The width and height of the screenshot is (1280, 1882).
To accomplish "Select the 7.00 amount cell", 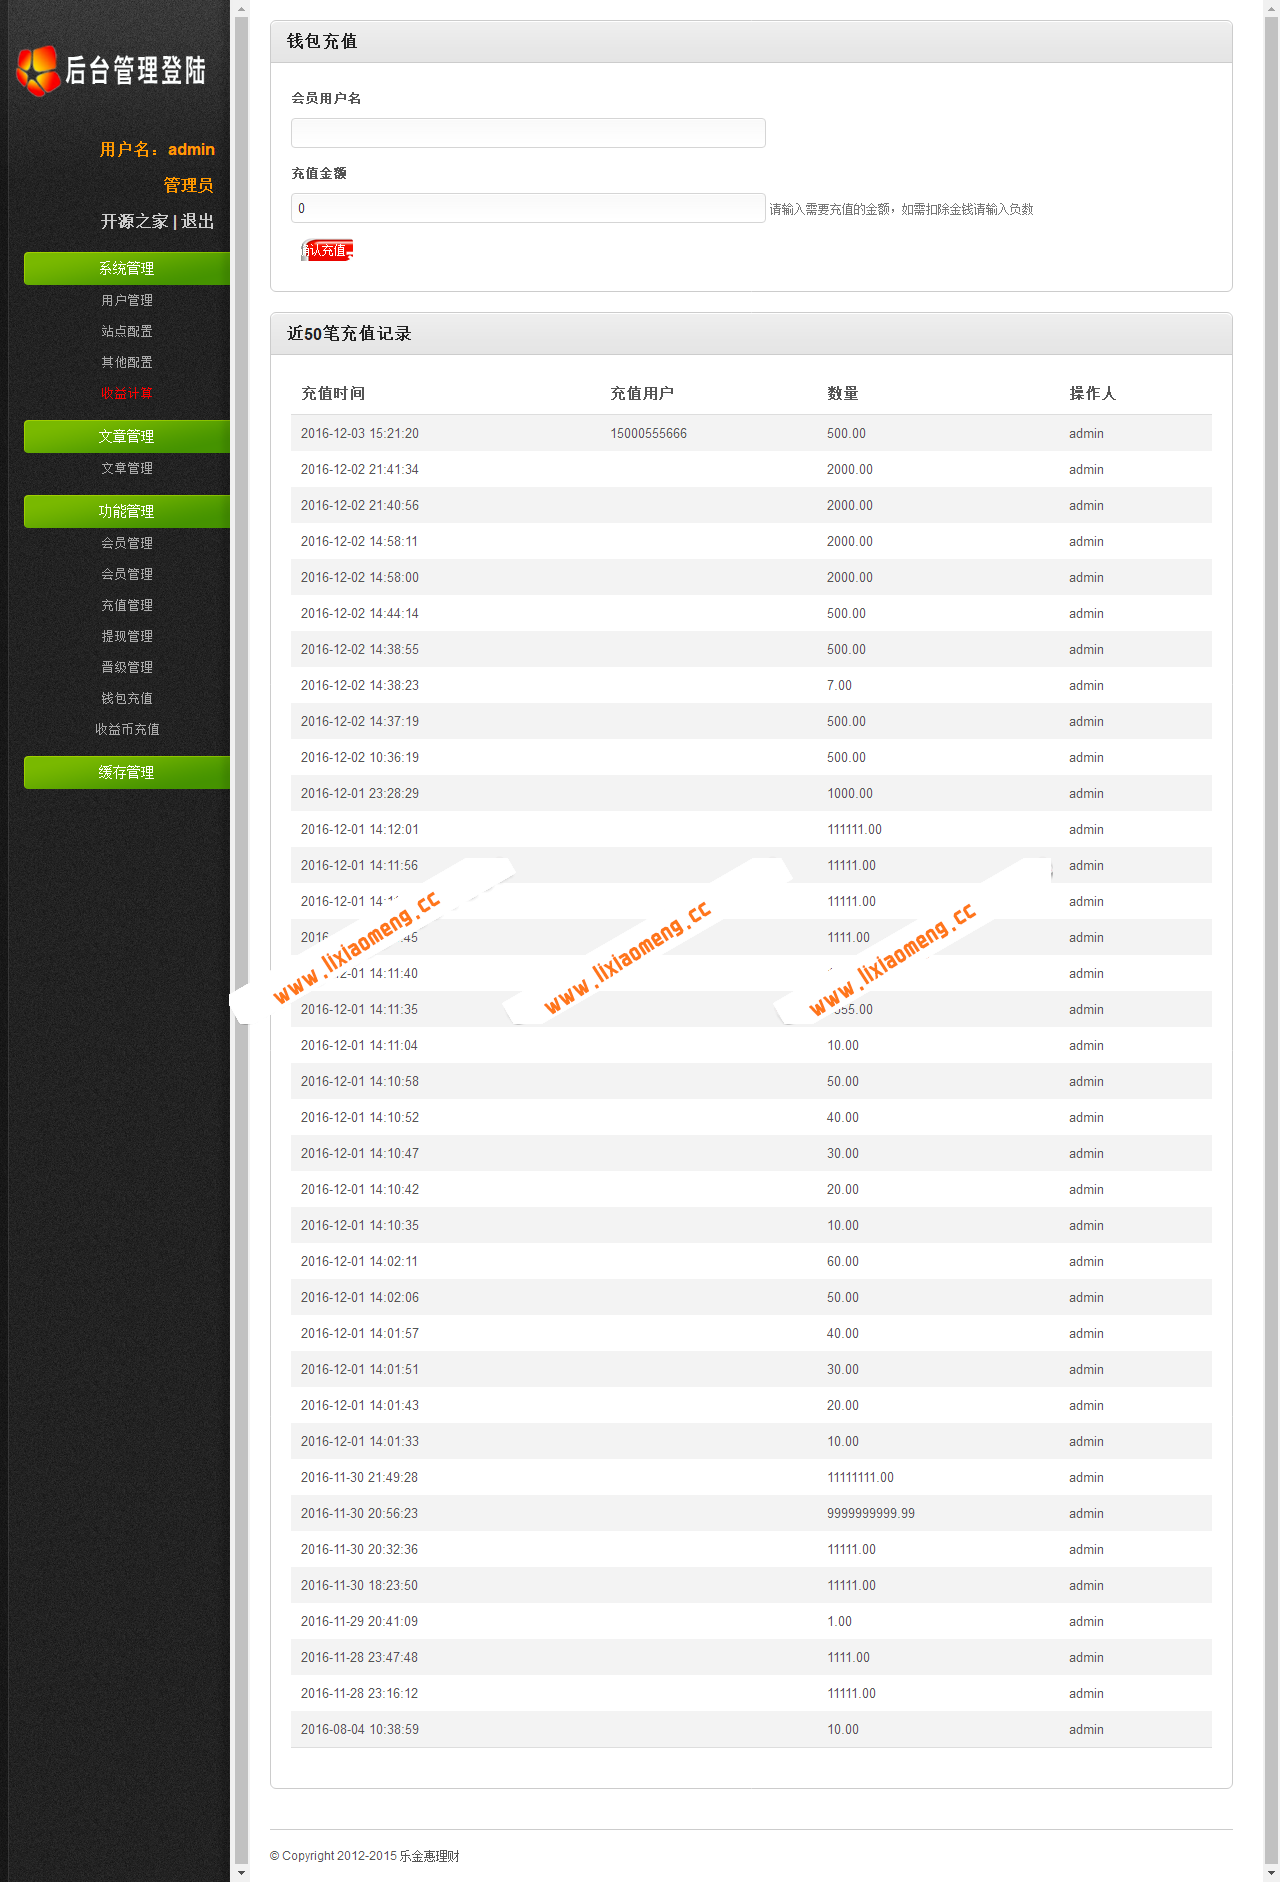I will (x=840, y=685).
